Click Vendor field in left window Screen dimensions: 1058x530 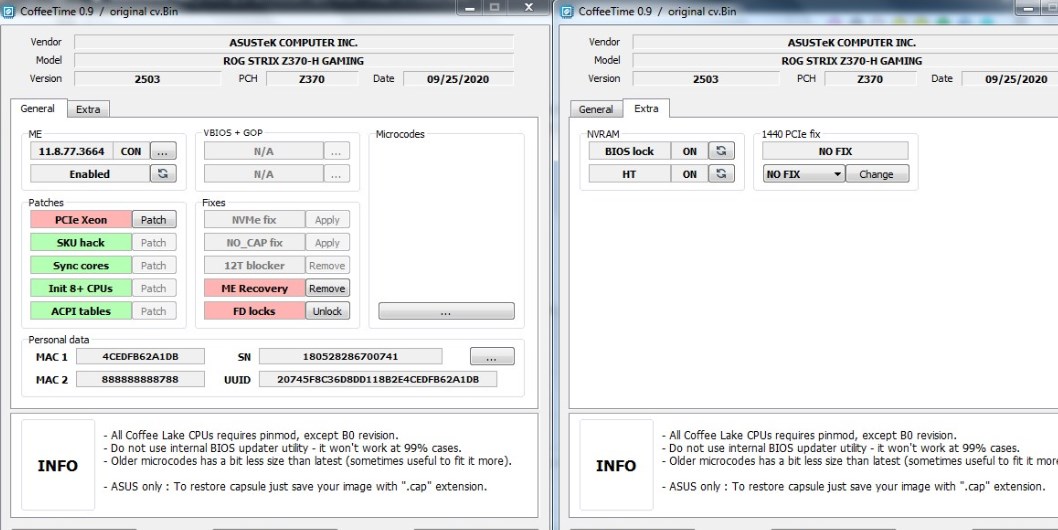(x=294, y=43)
